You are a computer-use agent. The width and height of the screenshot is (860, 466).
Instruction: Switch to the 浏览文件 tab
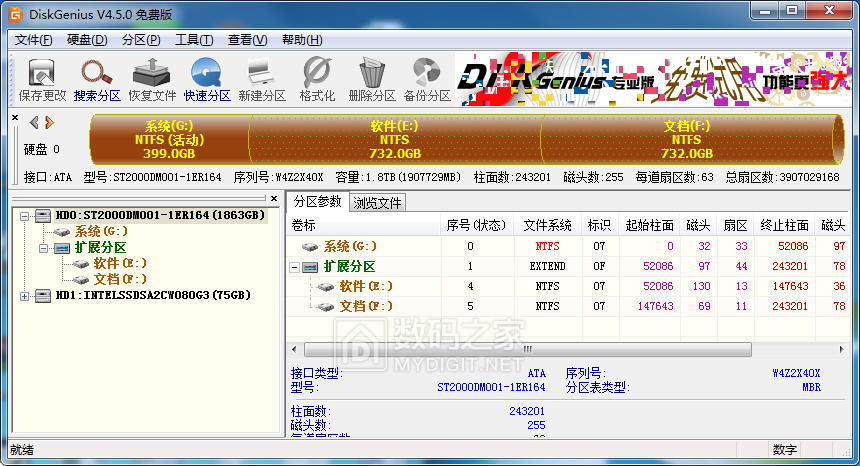click(x=377, y=203)
